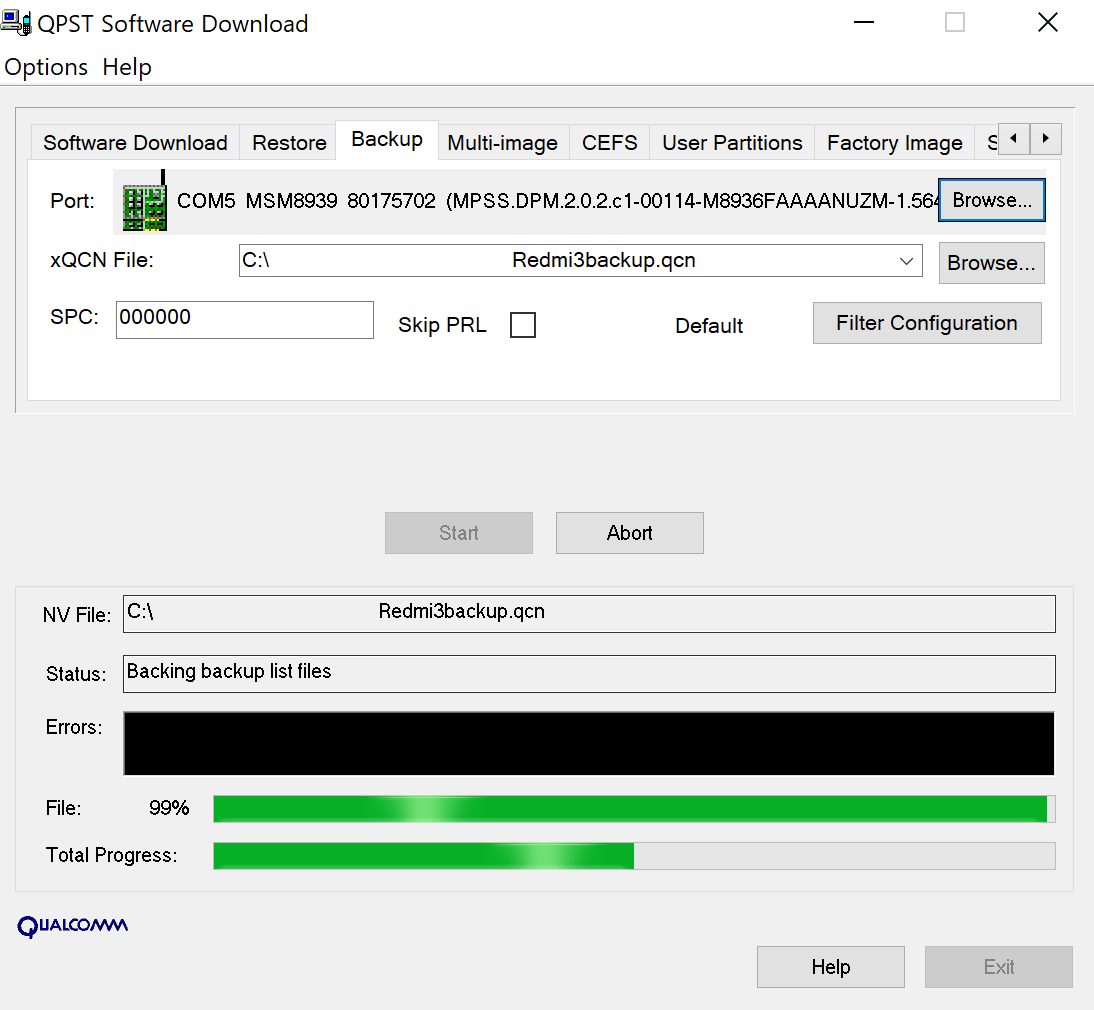The image size is (1094, 1010).
Task: Open the Help menu
Action: point(127,67)
